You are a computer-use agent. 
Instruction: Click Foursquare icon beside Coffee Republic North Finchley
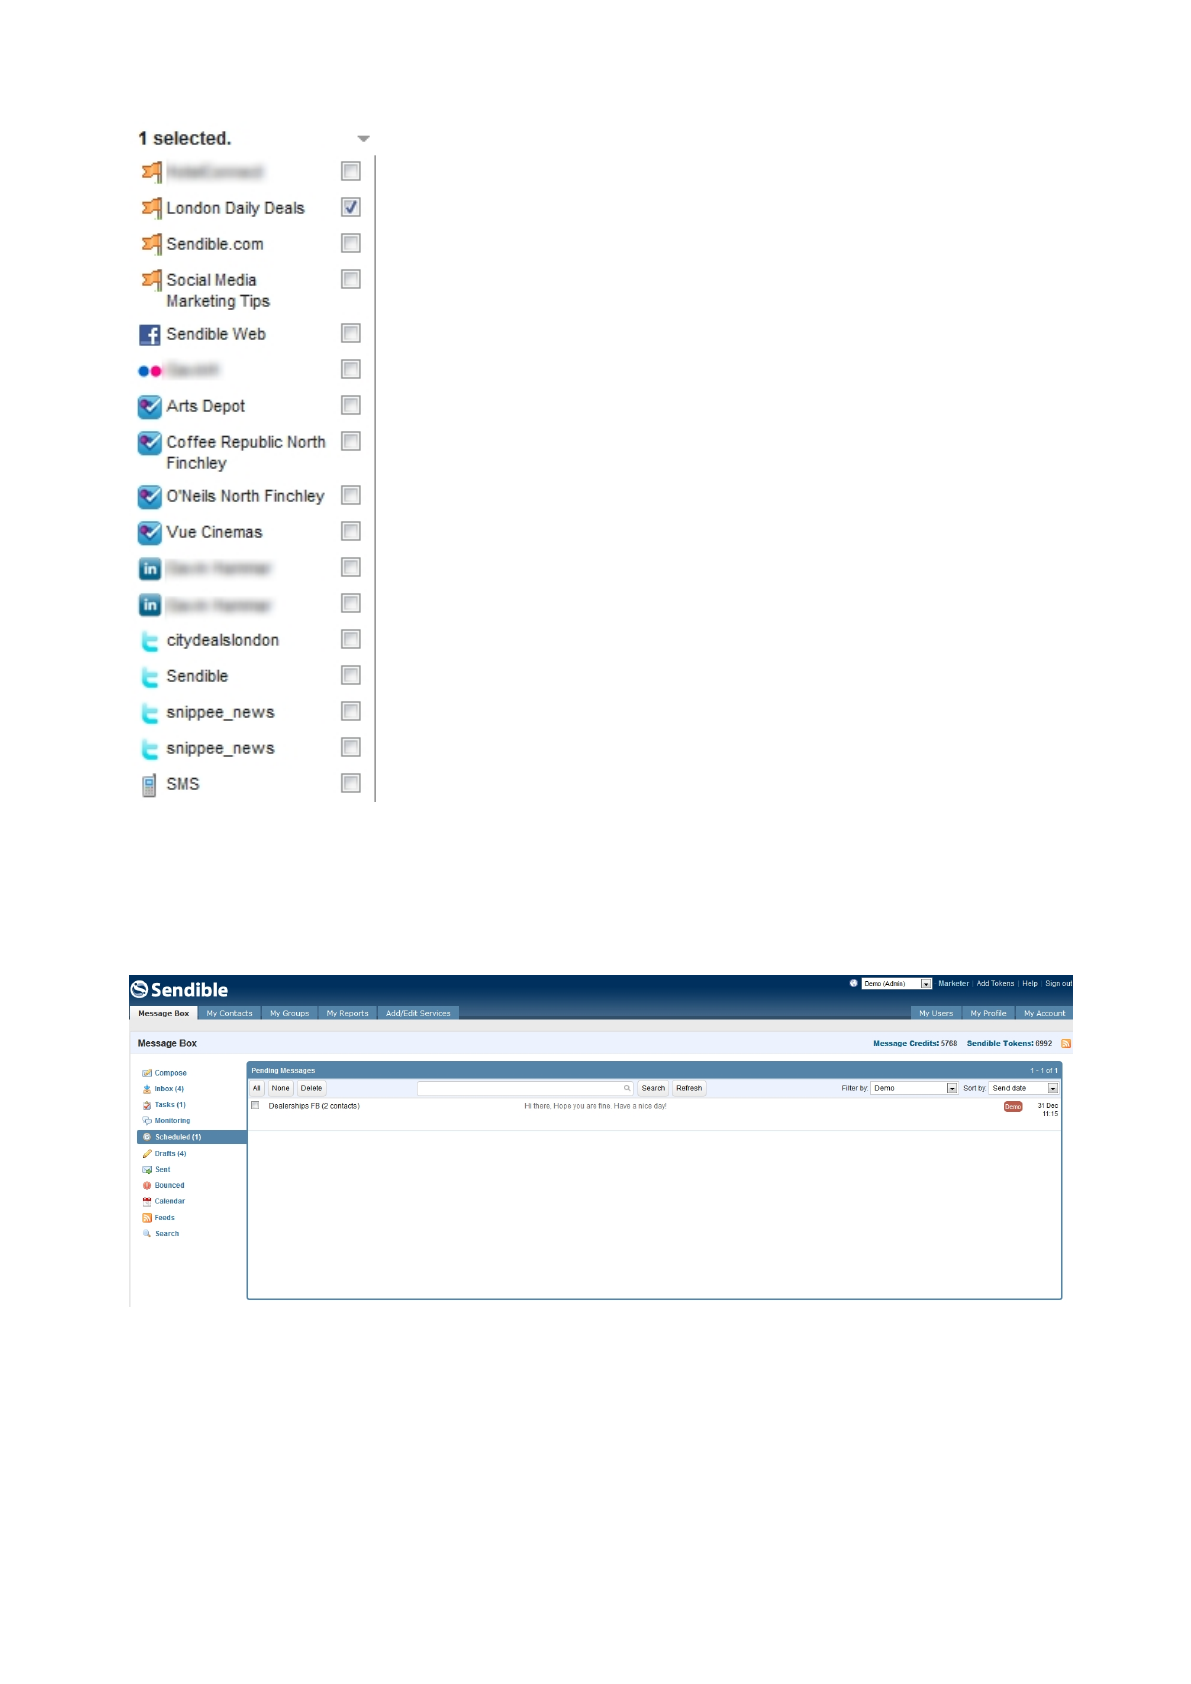(150, 443)
